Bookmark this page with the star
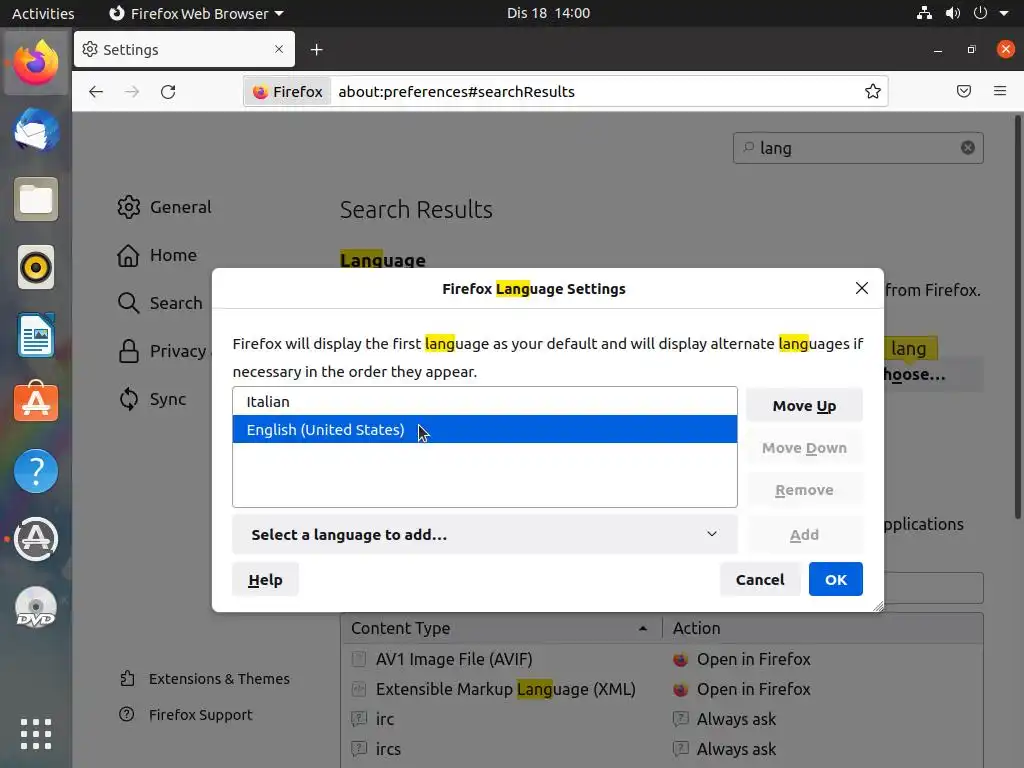The width and height of the screenshot is (1024, 768). (x=872, y=91)
